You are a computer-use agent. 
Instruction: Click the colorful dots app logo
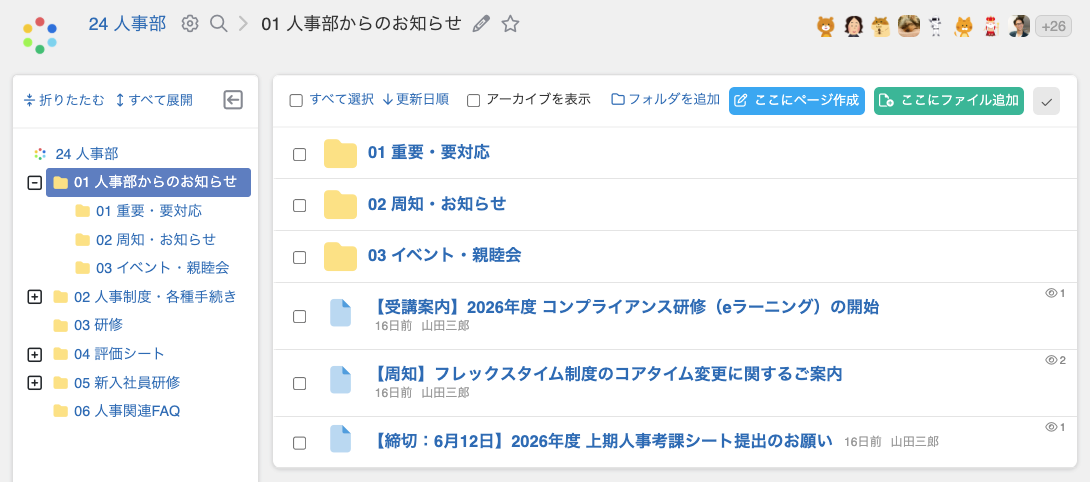40,35
